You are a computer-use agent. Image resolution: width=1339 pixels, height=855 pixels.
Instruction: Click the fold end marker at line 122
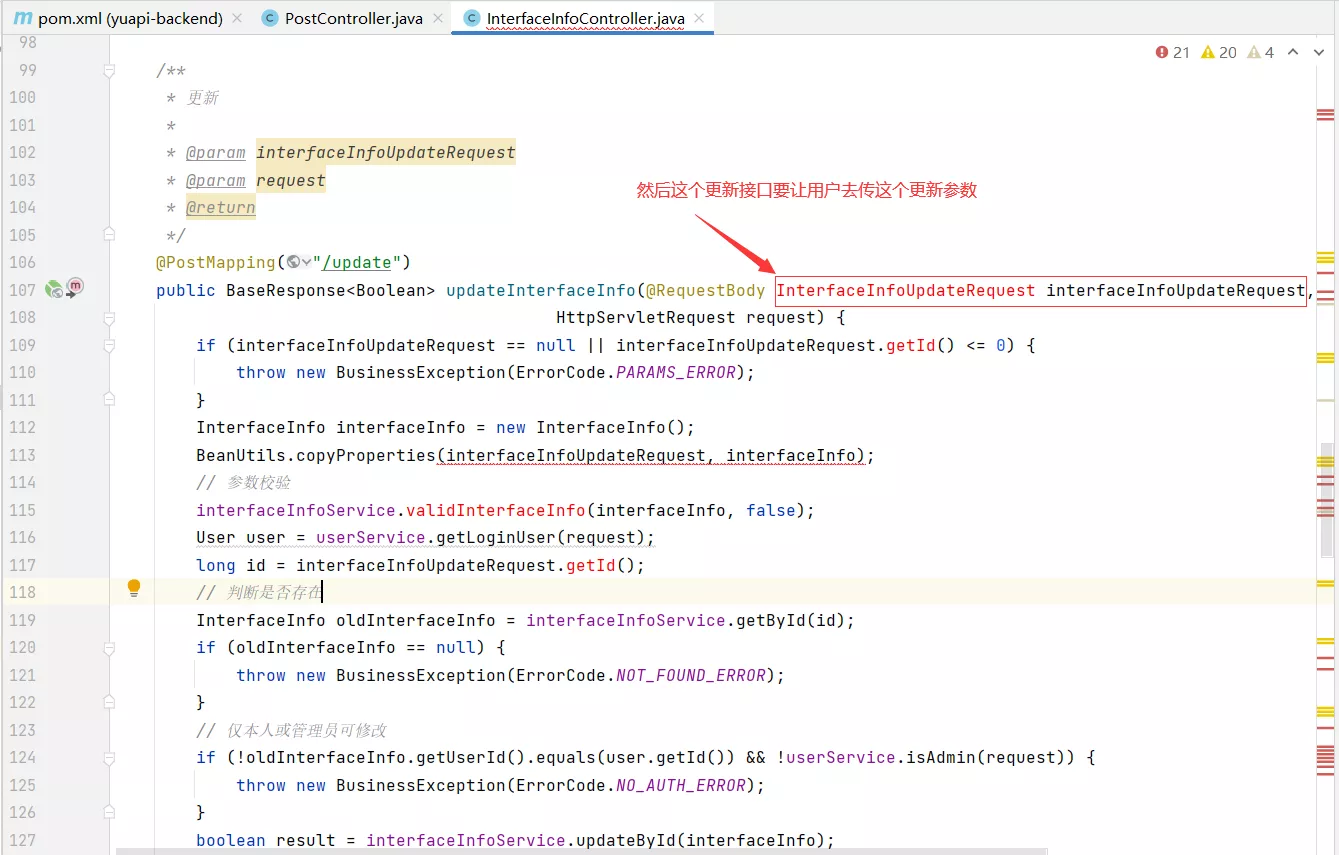[109, 702]
